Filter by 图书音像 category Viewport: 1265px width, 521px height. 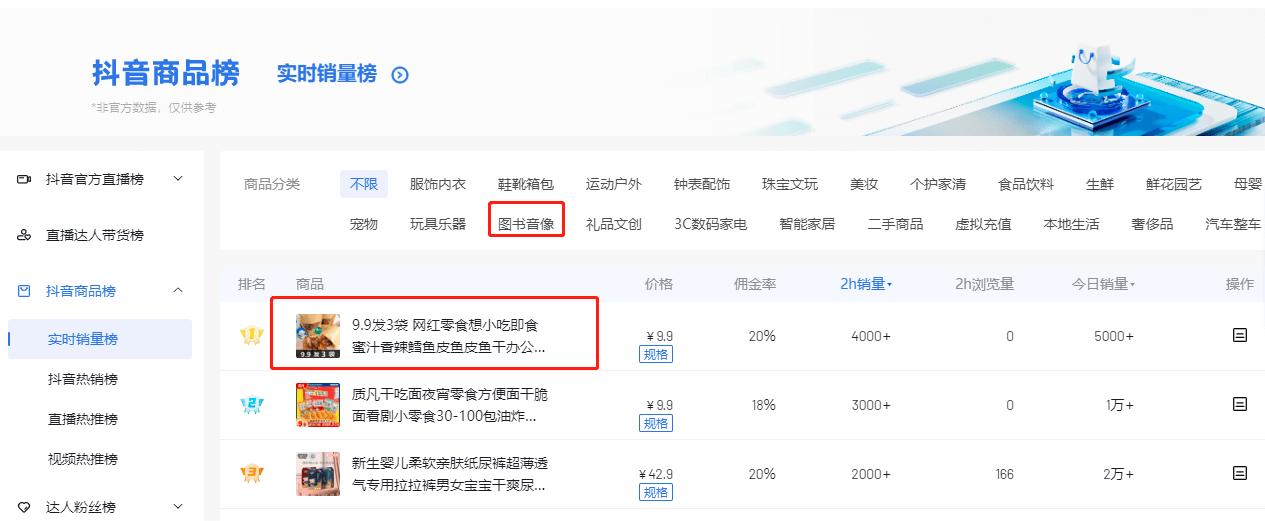527,224
